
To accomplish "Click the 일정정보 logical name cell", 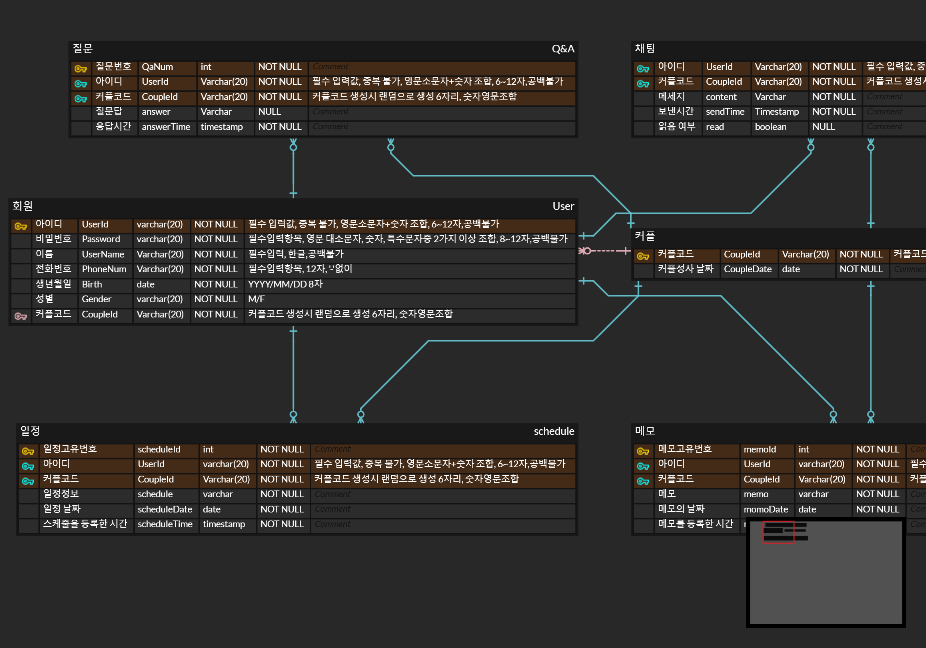I will click(86, 494).
